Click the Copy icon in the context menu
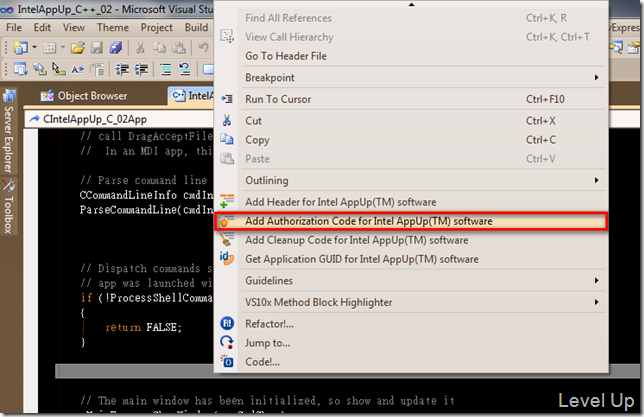This screenshot has height=417, width=644. tap(227, 139)
